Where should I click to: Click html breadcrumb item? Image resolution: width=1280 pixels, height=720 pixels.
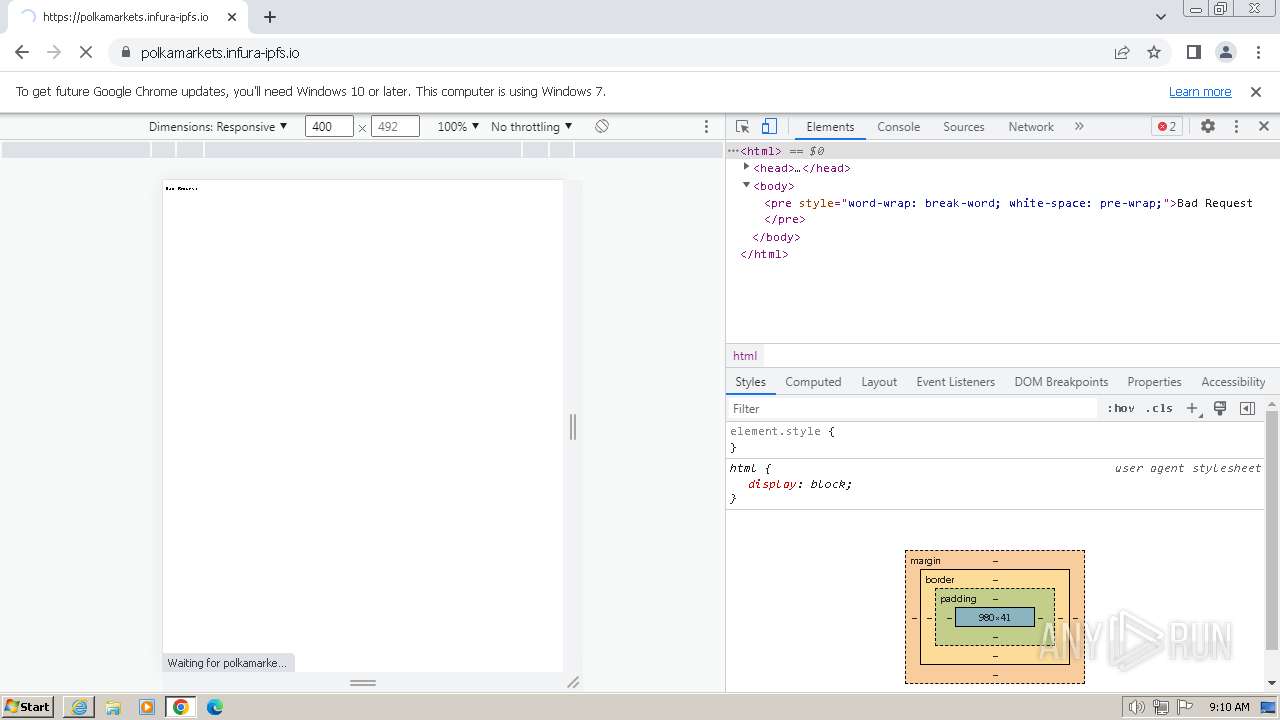[745, 355]
